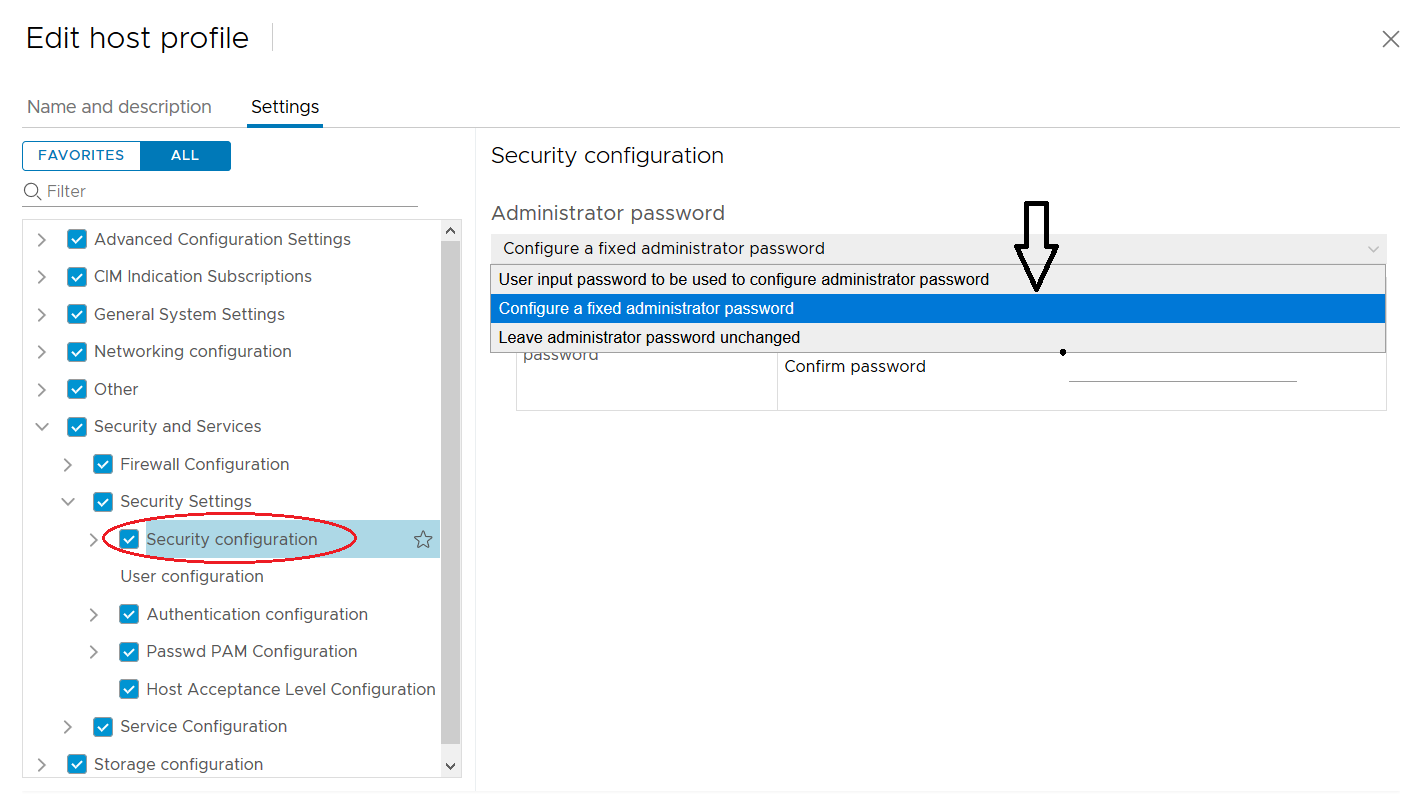1421x800 pixels.
Task: Expand the Authentication configuration node
Action: (x=93, y=613)
